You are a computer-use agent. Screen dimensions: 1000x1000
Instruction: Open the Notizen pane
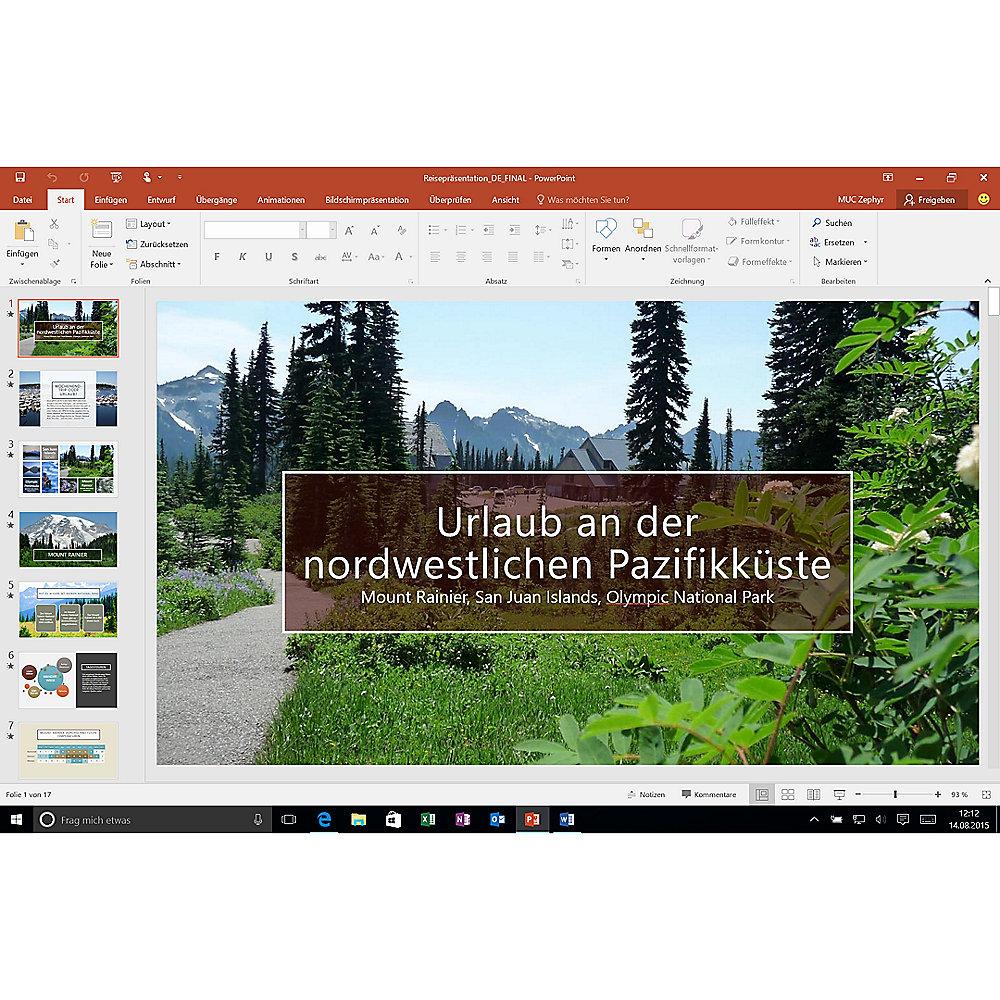point(646,794)
